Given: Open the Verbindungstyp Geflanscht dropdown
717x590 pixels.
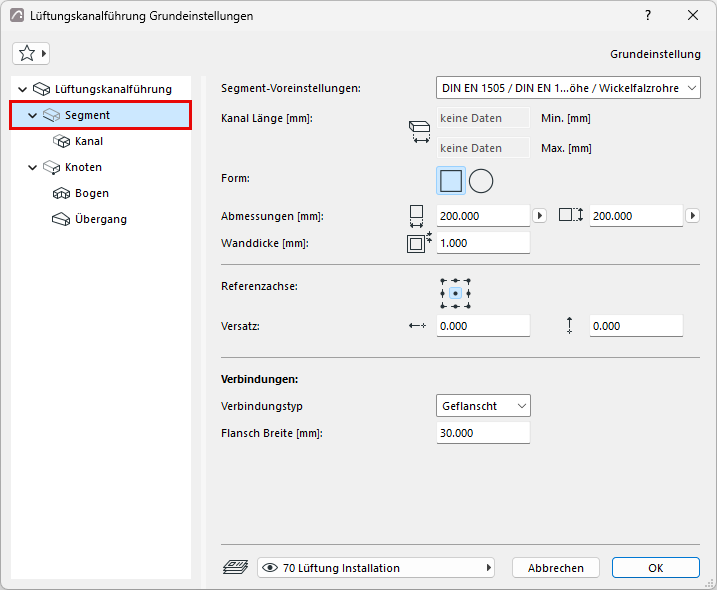Looking at the screenshot, I should point(483,406).
